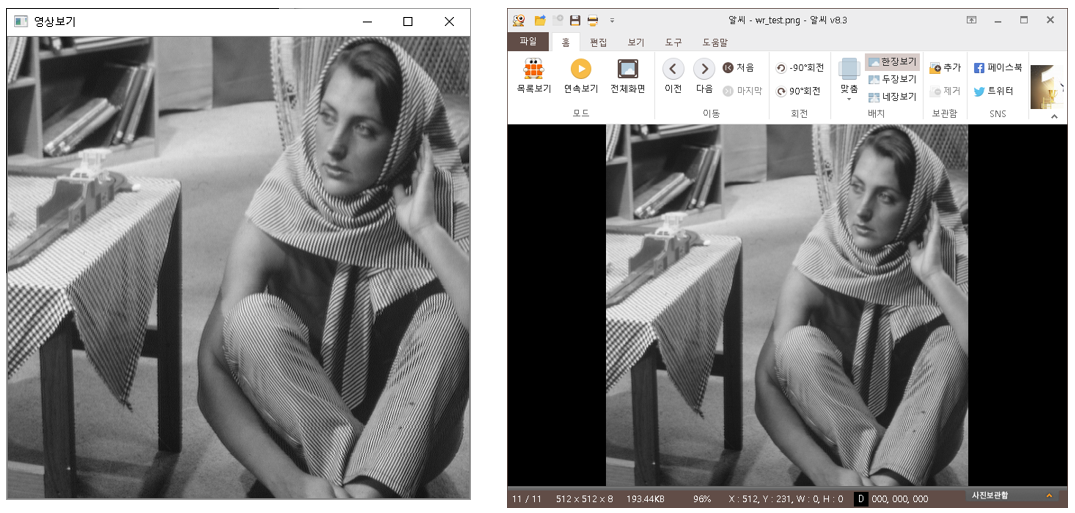The width and height of the screenshot is (1075, 513).
Task: Click the 영상보기 window title icon
Action: tap(21, 21)
